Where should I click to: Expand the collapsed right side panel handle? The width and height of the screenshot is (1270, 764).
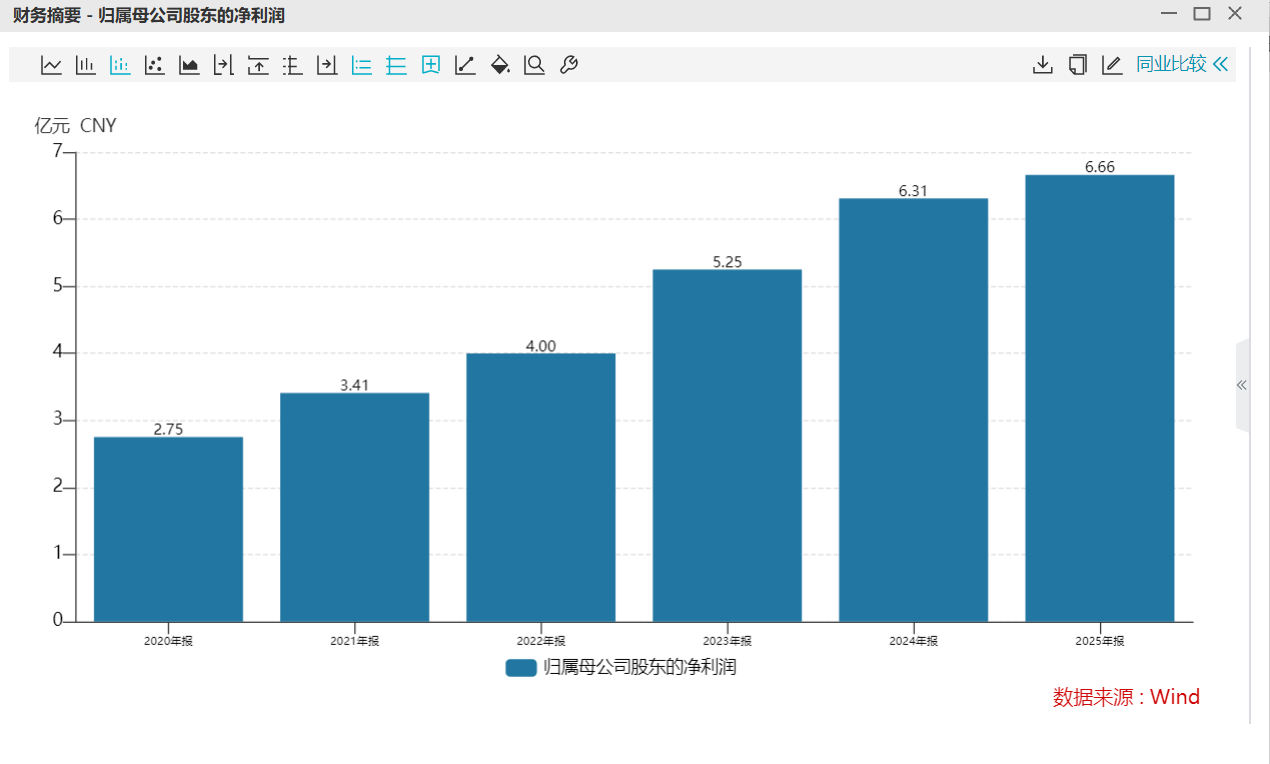[1242, 385]
